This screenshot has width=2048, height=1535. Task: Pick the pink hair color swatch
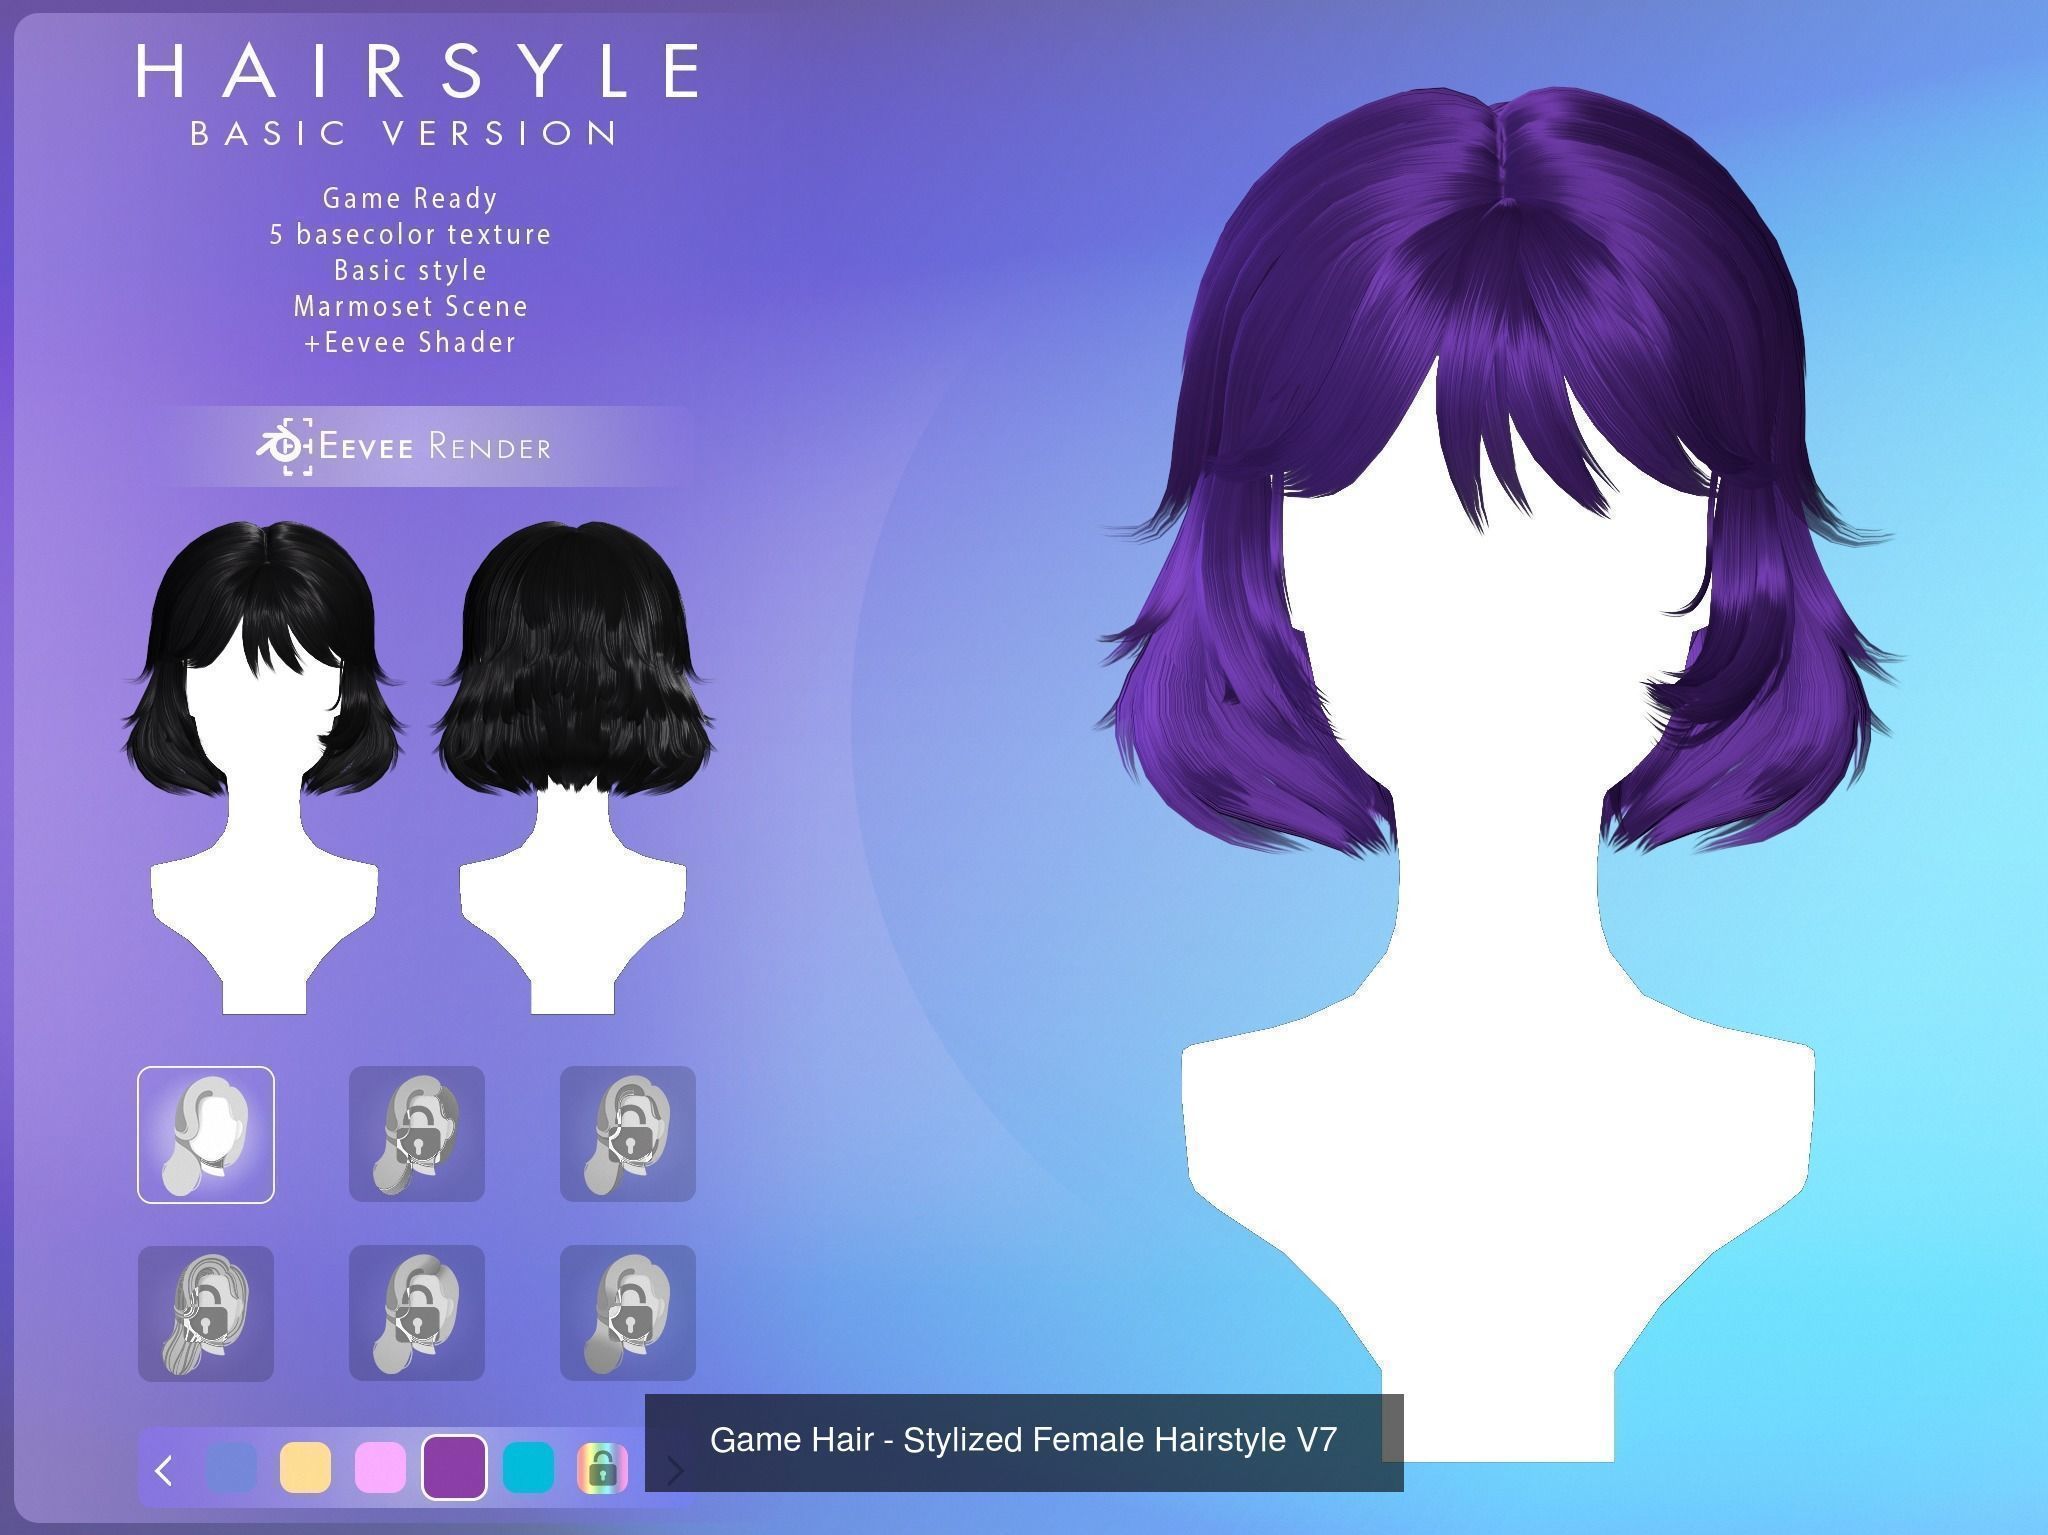(380, 1468)
